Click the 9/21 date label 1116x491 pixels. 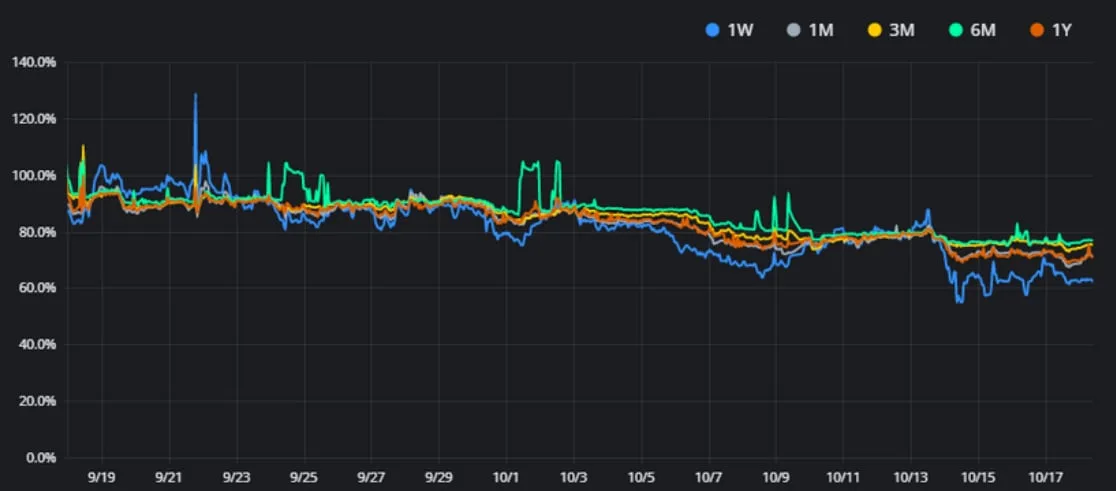coord(170,476)
